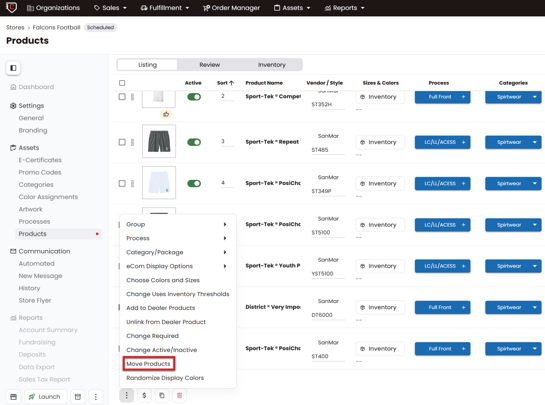Toggle Active switch for Sport-Tek Repeat shorts
Screen dimensions: 545x405
tap(194, 142)
